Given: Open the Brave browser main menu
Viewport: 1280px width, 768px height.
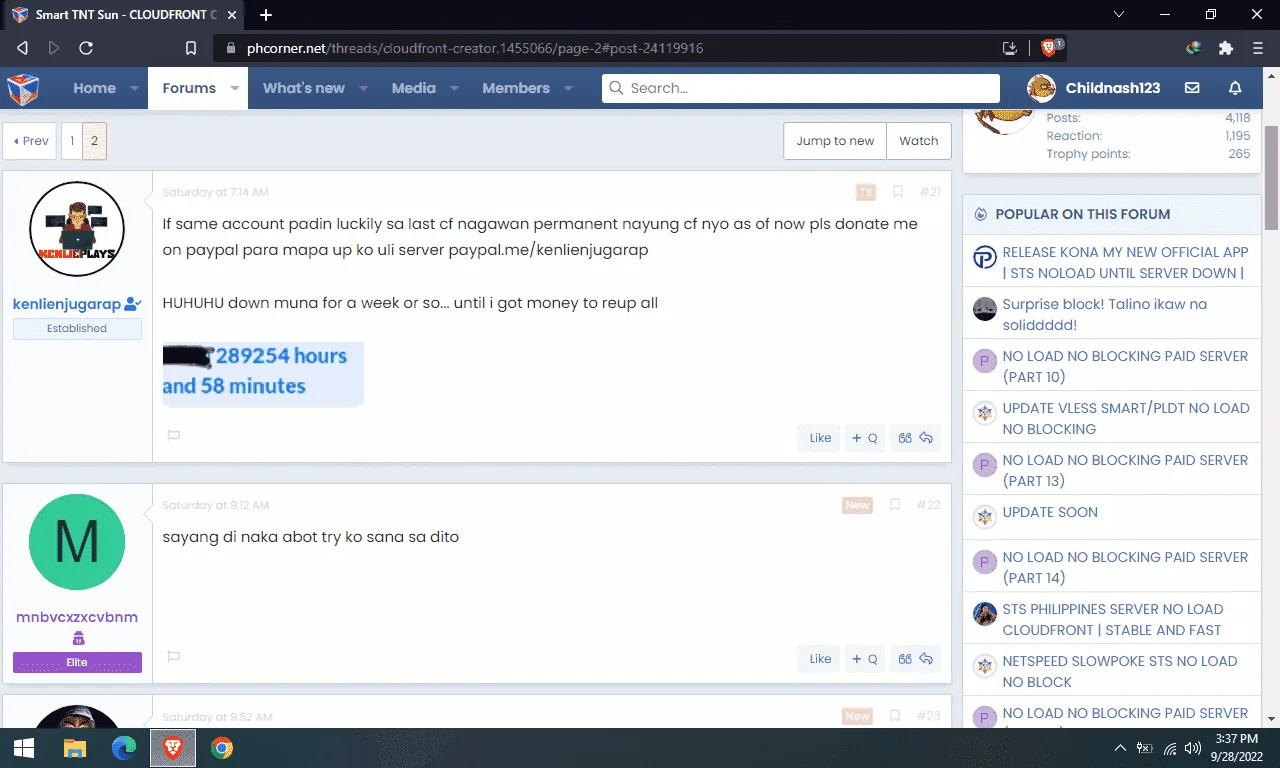Looking at the screenshot, I should (1257, 48).
